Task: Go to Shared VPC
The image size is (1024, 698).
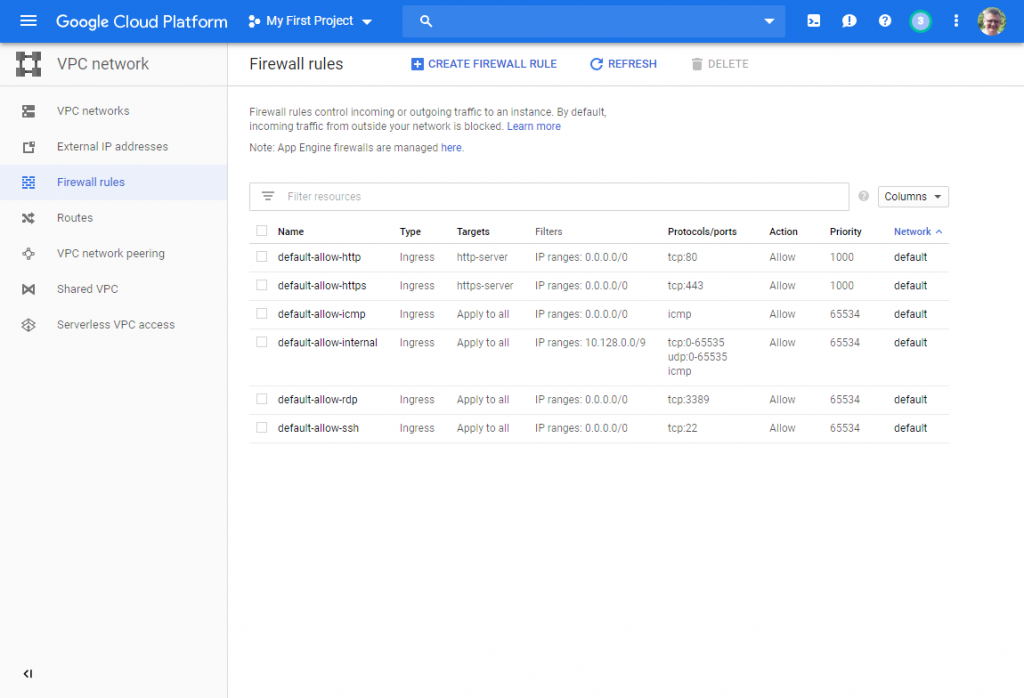Action: tap(88, 289)
